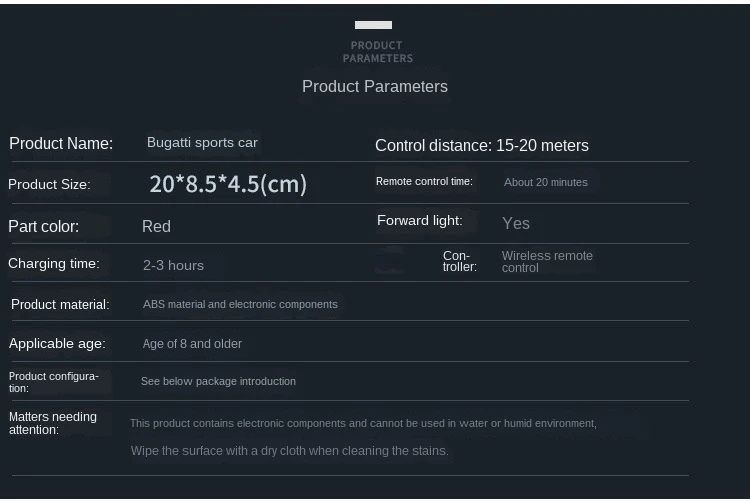Click the small "PRODUCT PARAMETERS" uppercase heading
Viewport: 750px width, 502px height.
(377, 52)
